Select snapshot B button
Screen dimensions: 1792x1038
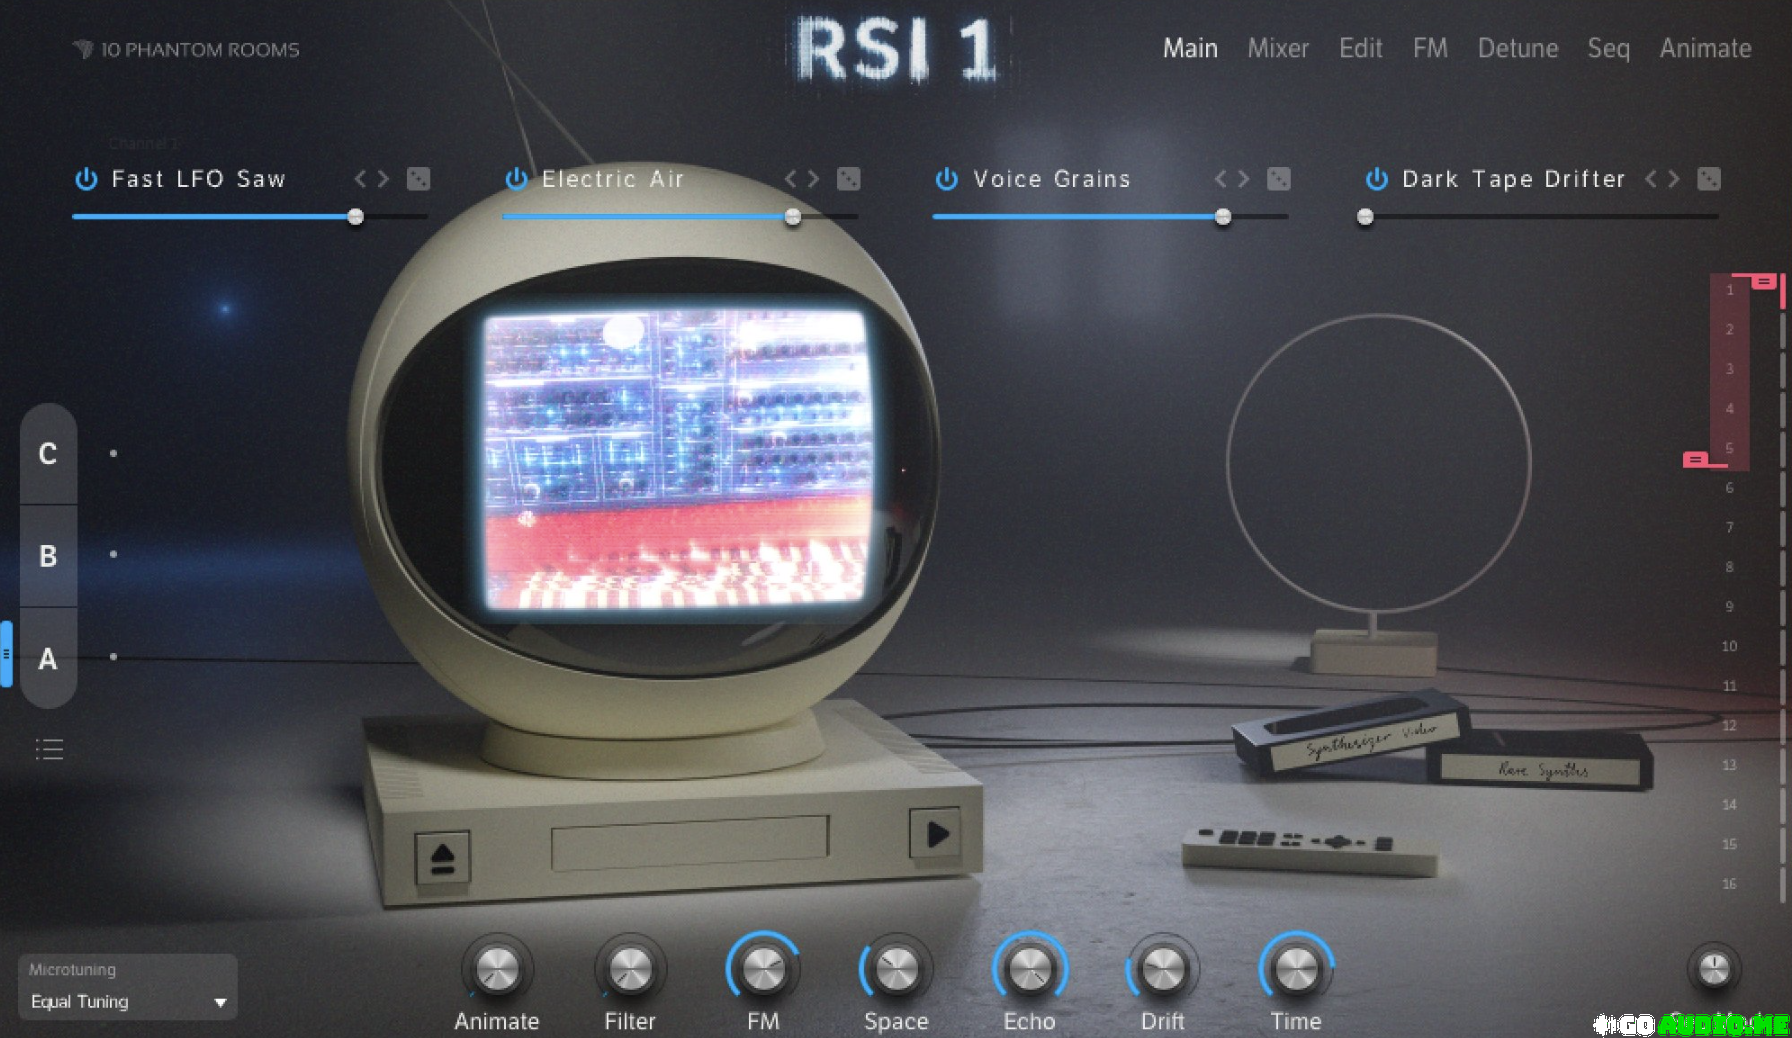click(x=48, y=556)
